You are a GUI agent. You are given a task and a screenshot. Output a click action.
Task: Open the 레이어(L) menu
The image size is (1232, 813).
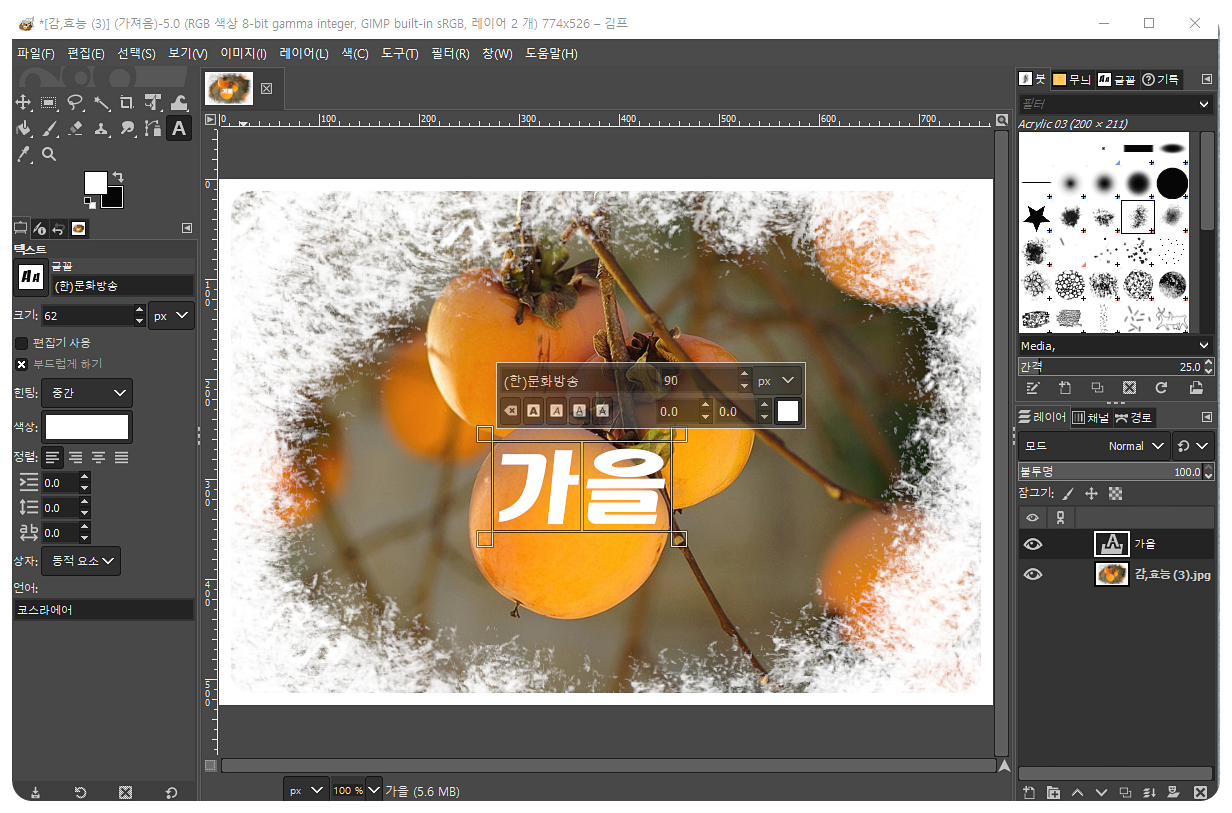pos(304,53)
